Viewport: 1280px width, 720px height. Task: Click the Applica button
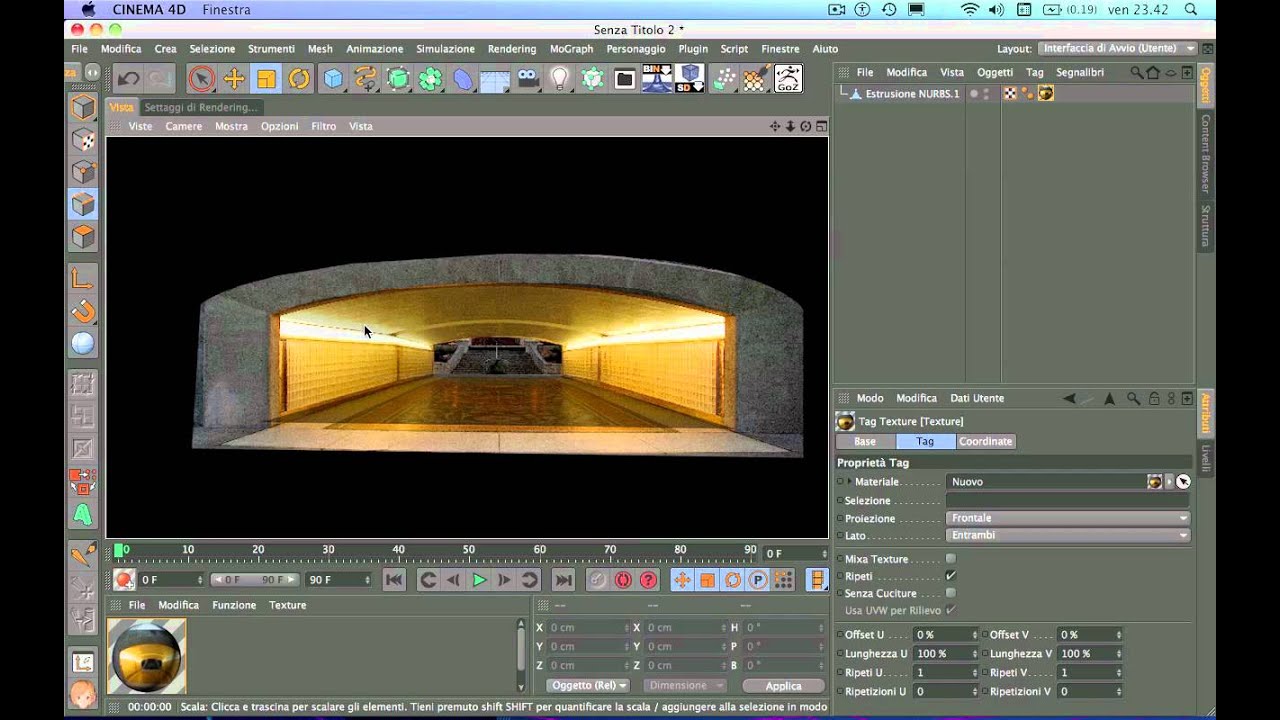783,686
